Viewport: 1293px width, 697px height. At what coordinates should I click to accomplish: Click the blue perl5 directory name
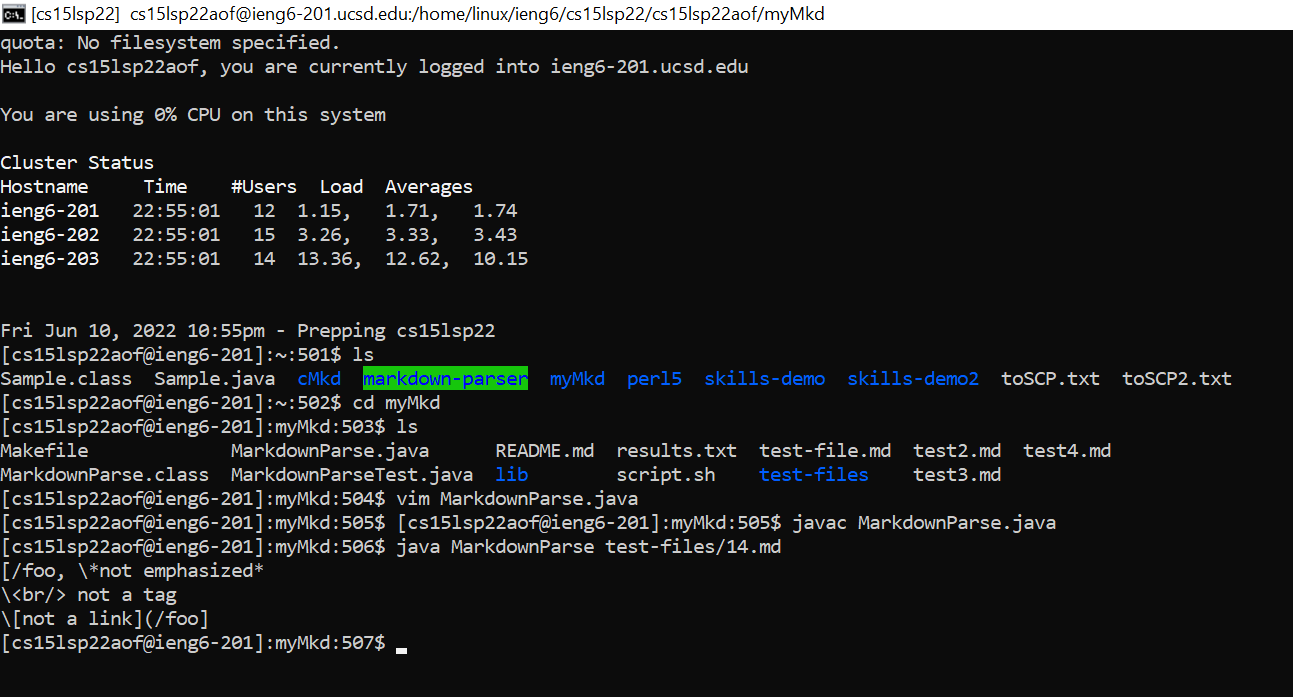coord(654,379)
